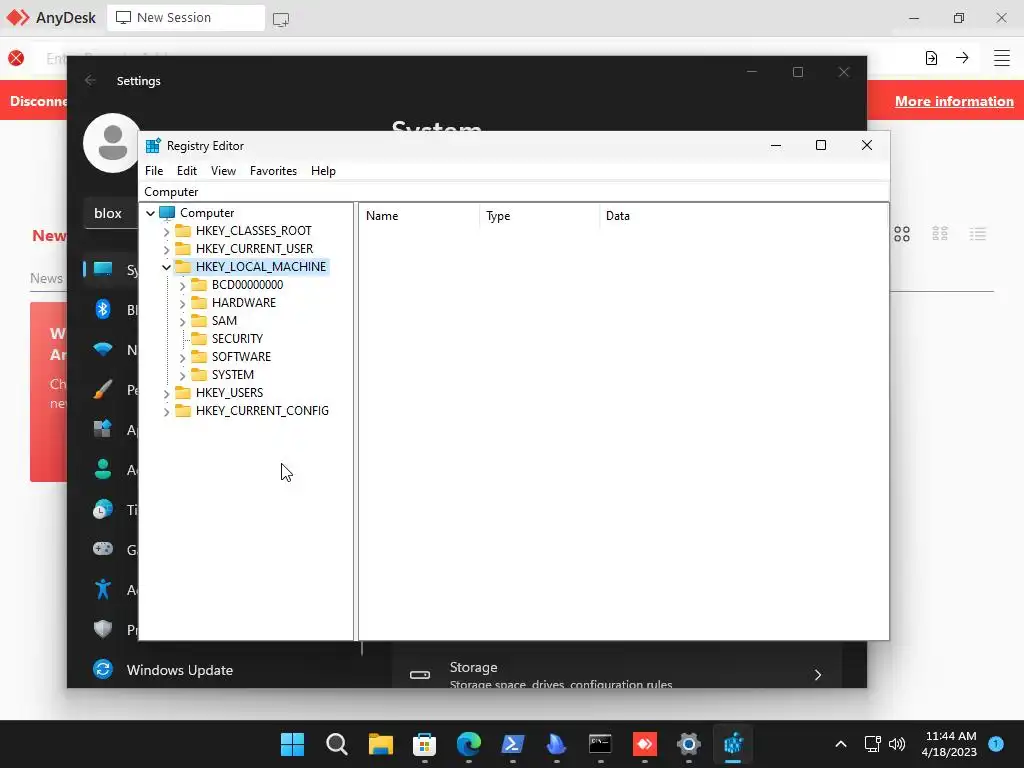Click the user avatar in Settings

[112, 142]
